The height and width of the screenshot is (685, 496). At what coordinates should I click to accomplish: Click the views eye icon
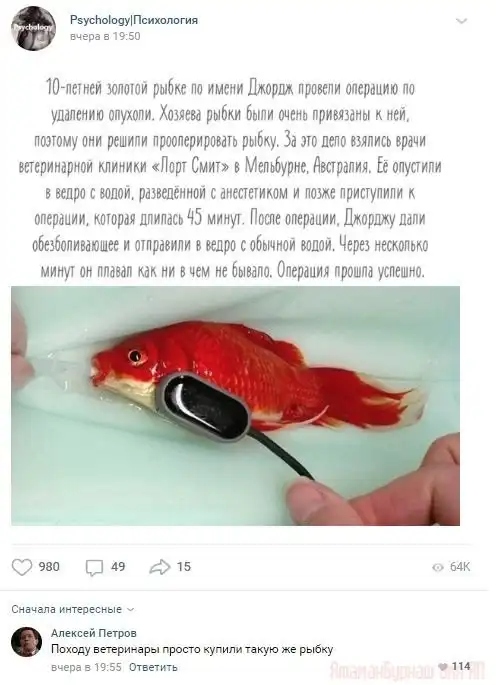pyautogui.click(x=437, y=567)
